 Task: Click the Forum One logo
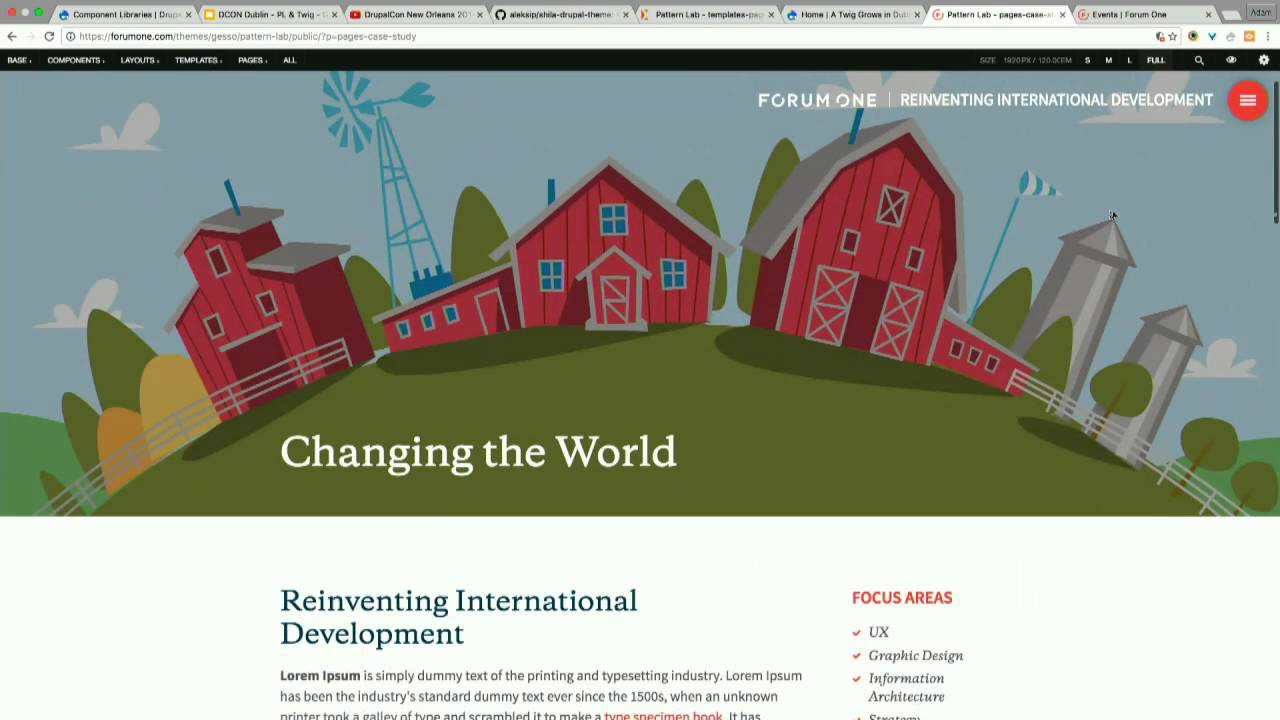click(817, 100)
